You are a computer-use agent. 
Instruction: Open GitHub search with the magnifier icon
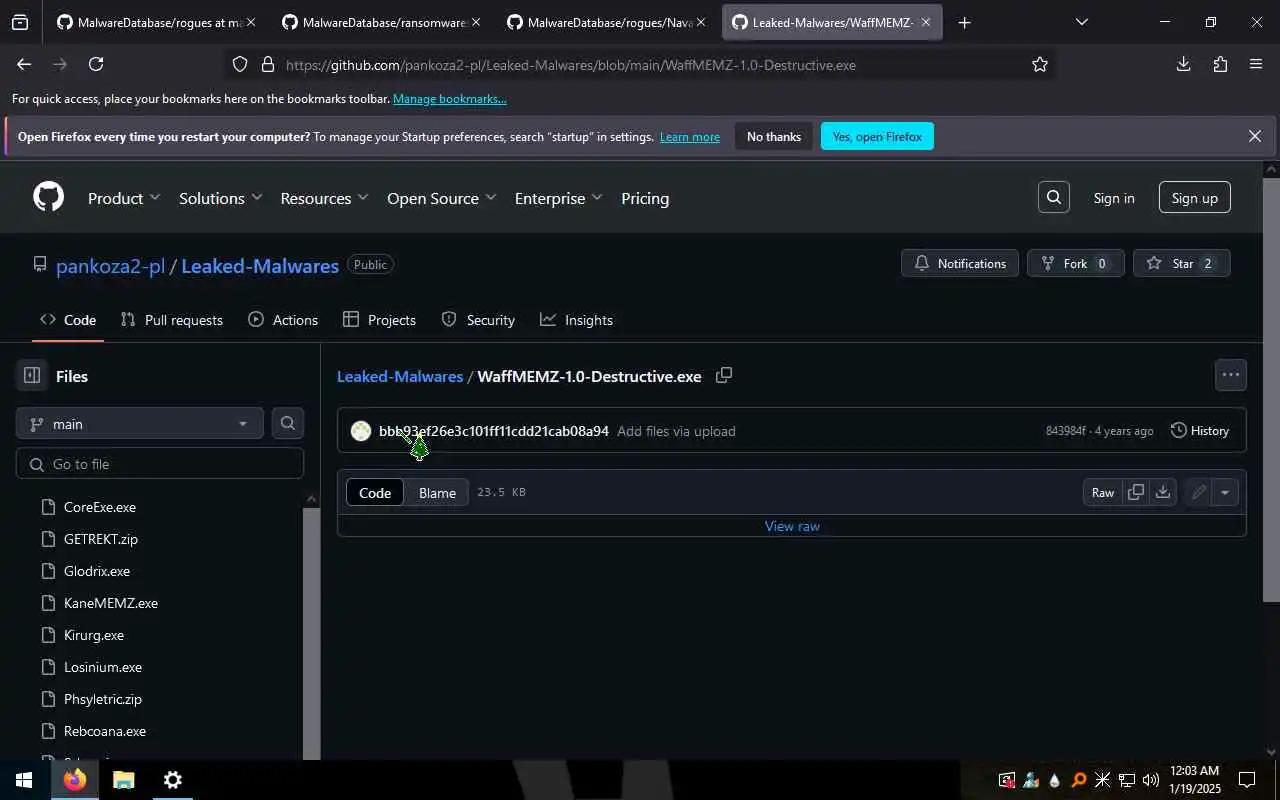tap(1054, 198)
